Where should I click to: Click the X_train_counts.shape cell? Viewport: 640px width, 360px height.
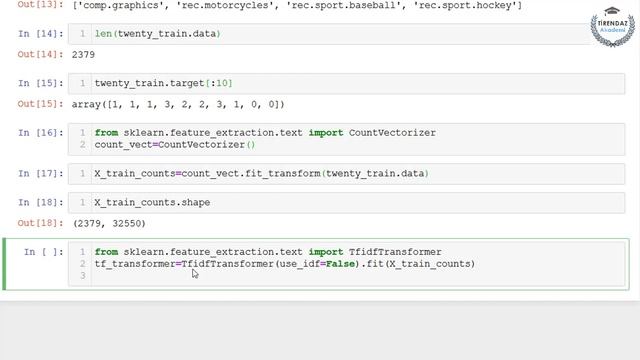[346, 202]
